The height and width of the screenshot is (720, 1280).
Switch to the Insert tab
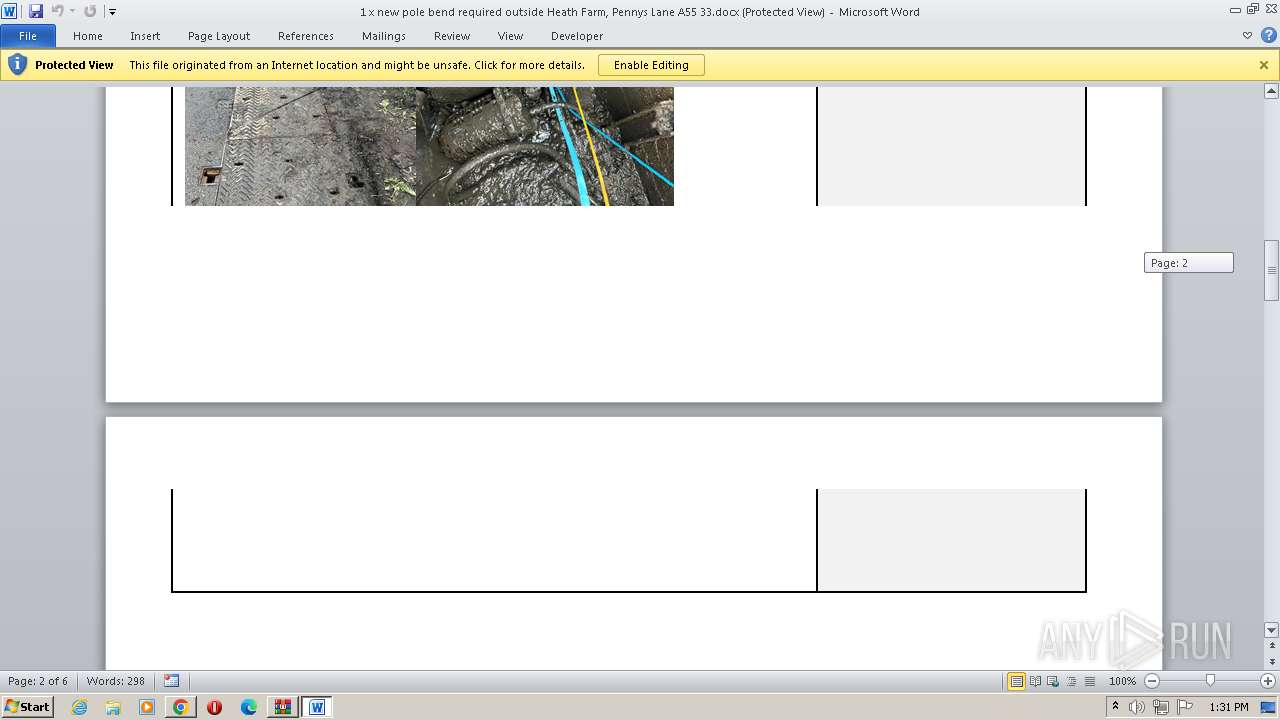point(145,36)
